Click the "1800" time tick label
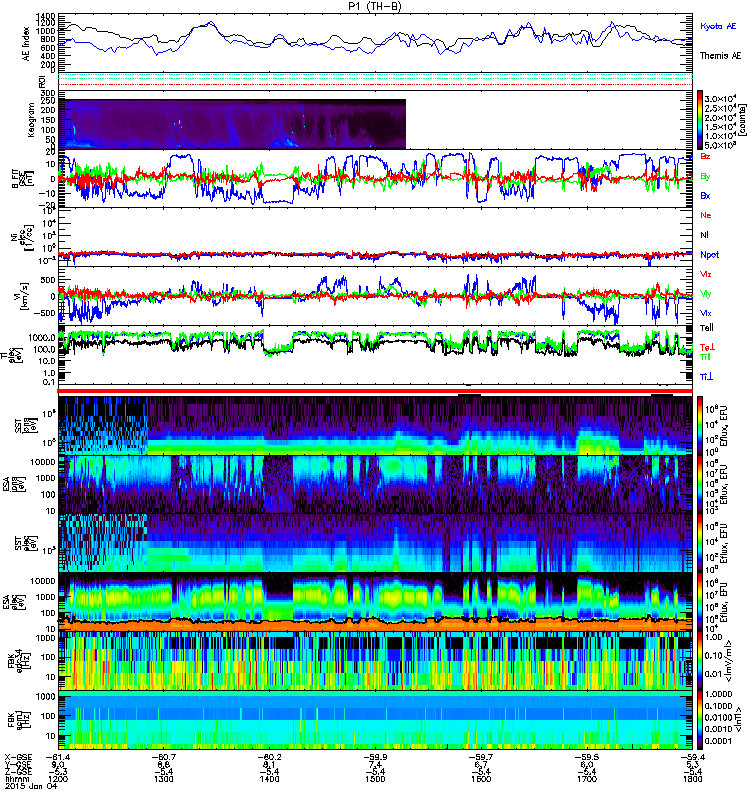 (692, 779)
